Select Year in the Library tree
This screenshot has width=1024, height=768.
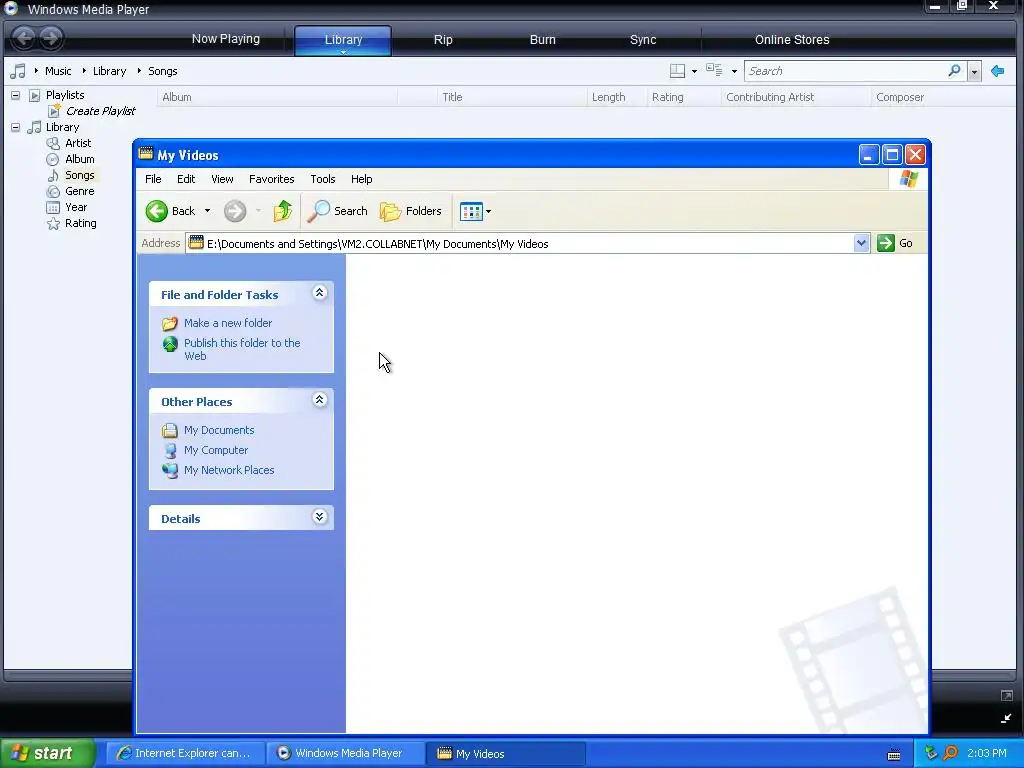(76, 207)
